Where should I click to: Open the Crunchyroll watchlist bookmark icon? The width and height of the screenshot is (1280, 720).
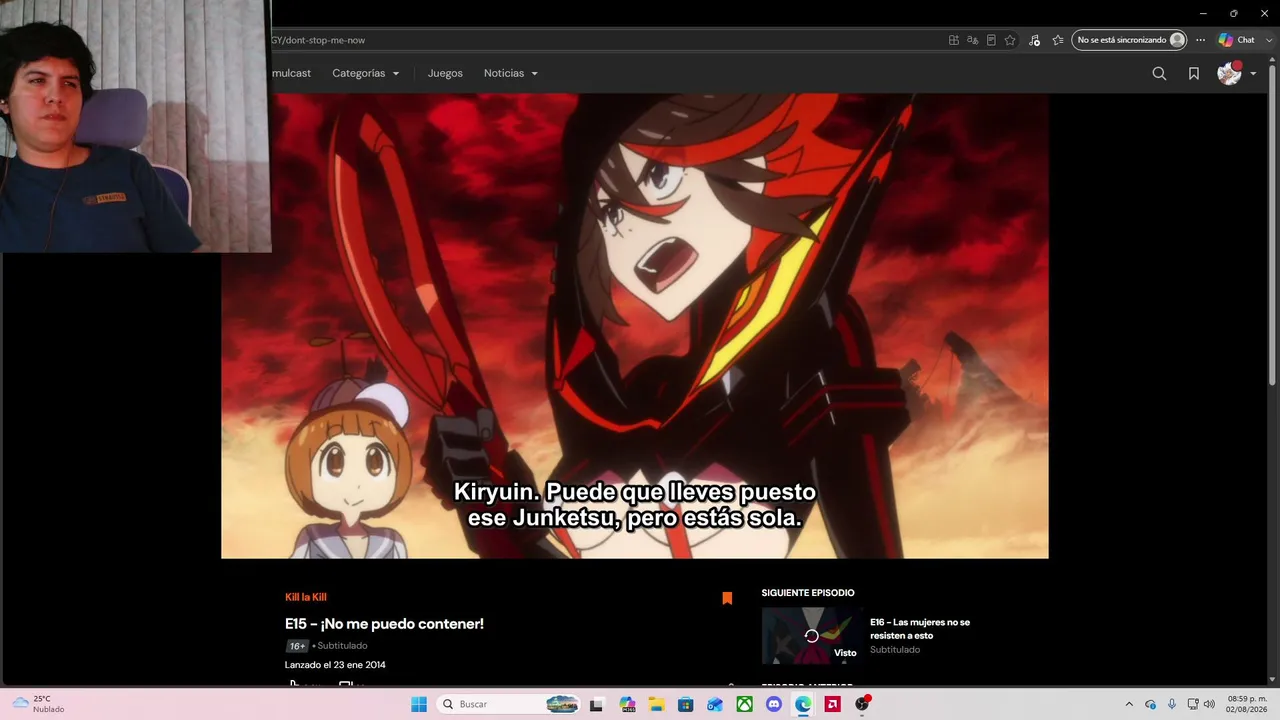pyautogui.click(x=1194, y=73)
